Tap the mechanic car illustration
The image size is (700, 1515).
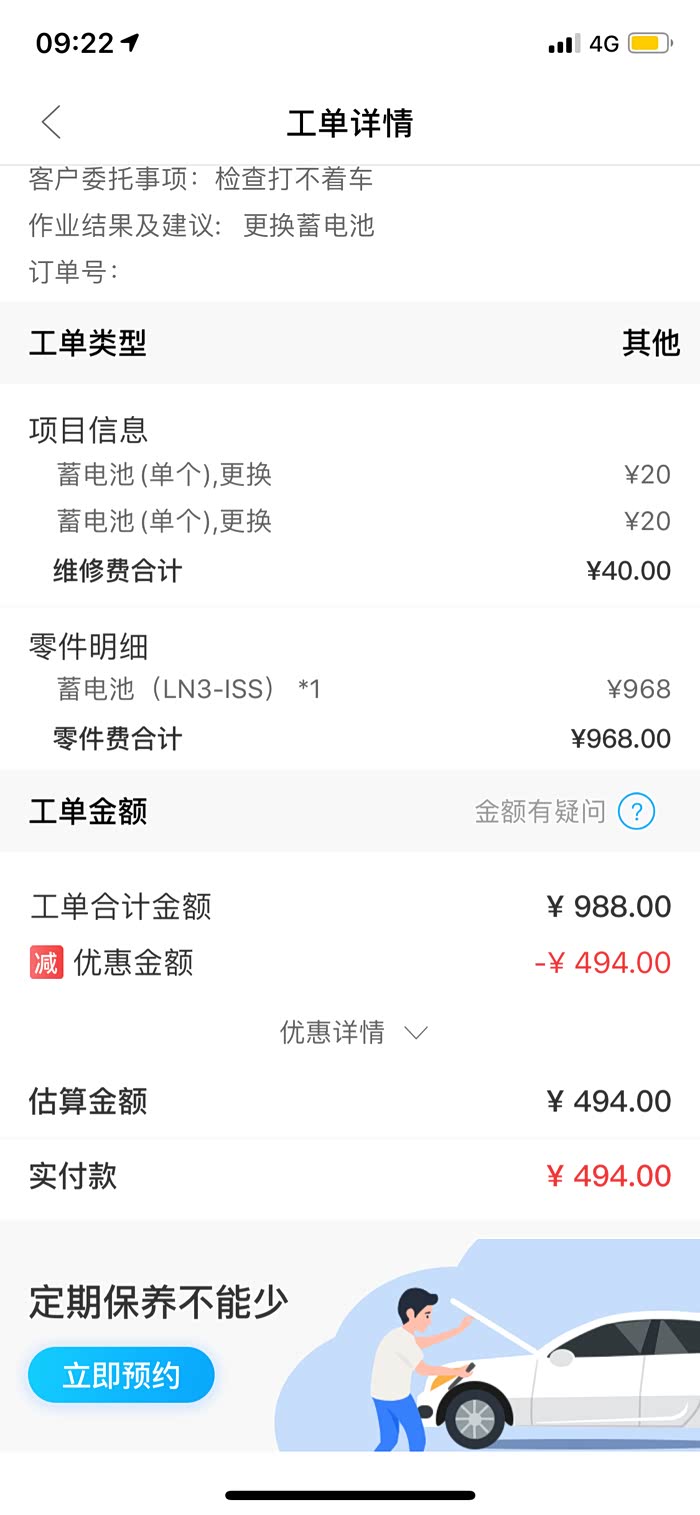(x=488, y=1345)
